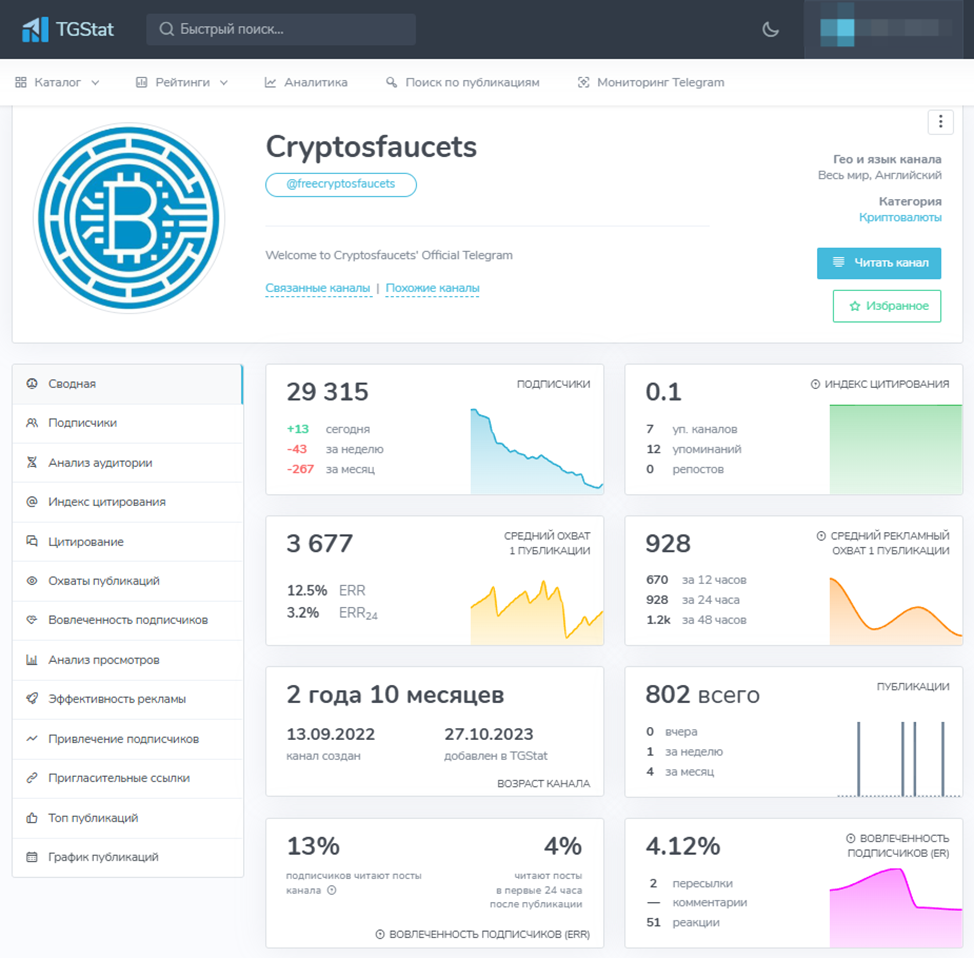Click the citation index green chart
The width and height of the screenshot is (974, 958).
point(896,449)
